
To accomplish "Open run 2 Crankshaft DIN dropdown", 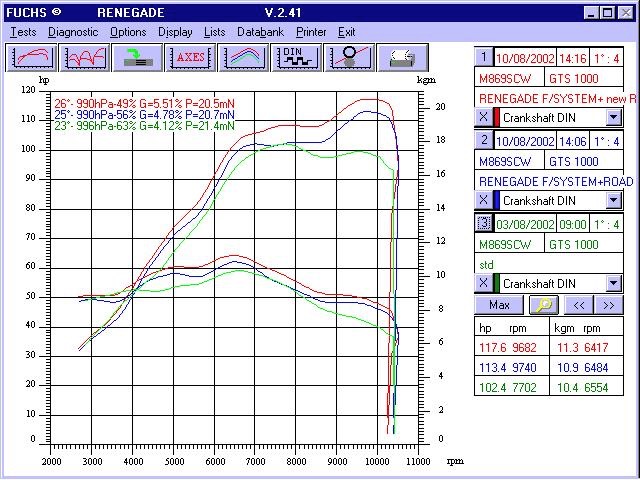I will pyautogui.click(x=613, y=200).
